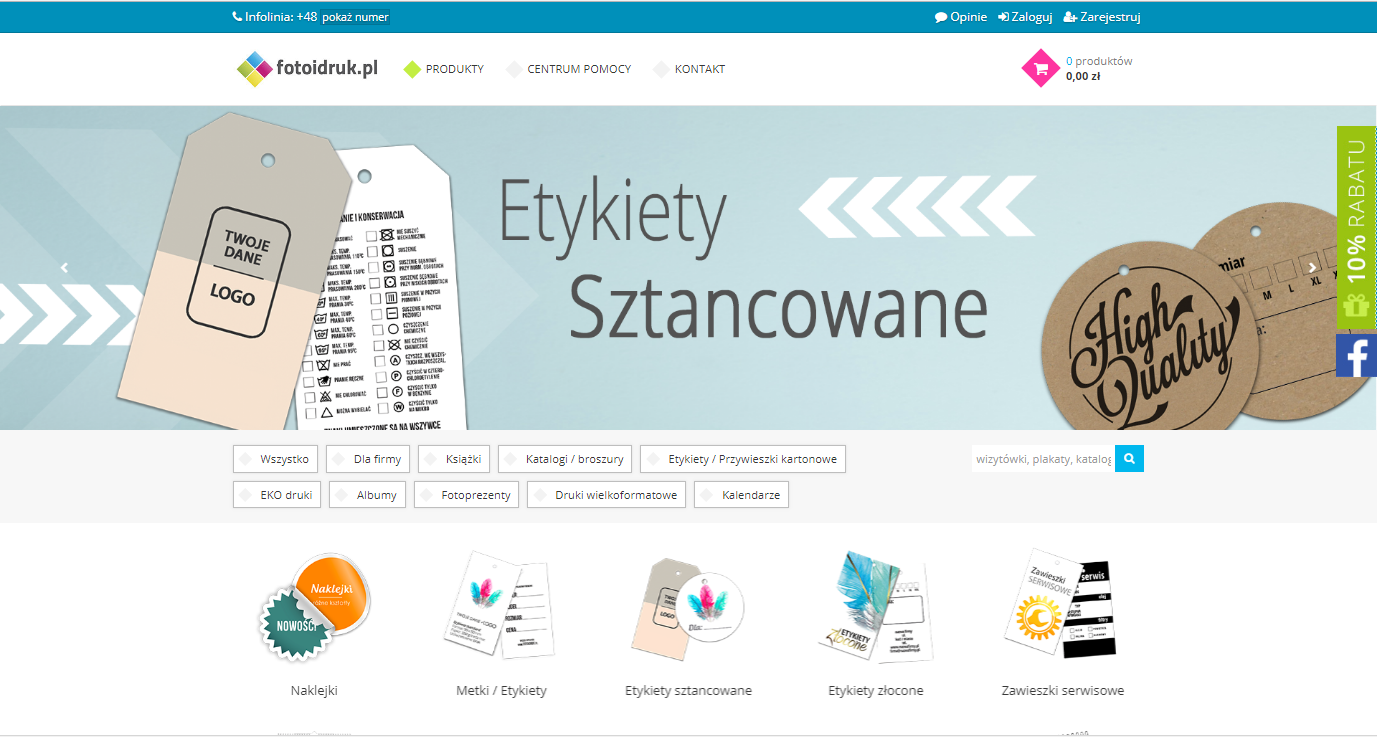Viewport: 1377px width, 737px height.
Task: Click Zaloguj to log in
Action: 1025,17
